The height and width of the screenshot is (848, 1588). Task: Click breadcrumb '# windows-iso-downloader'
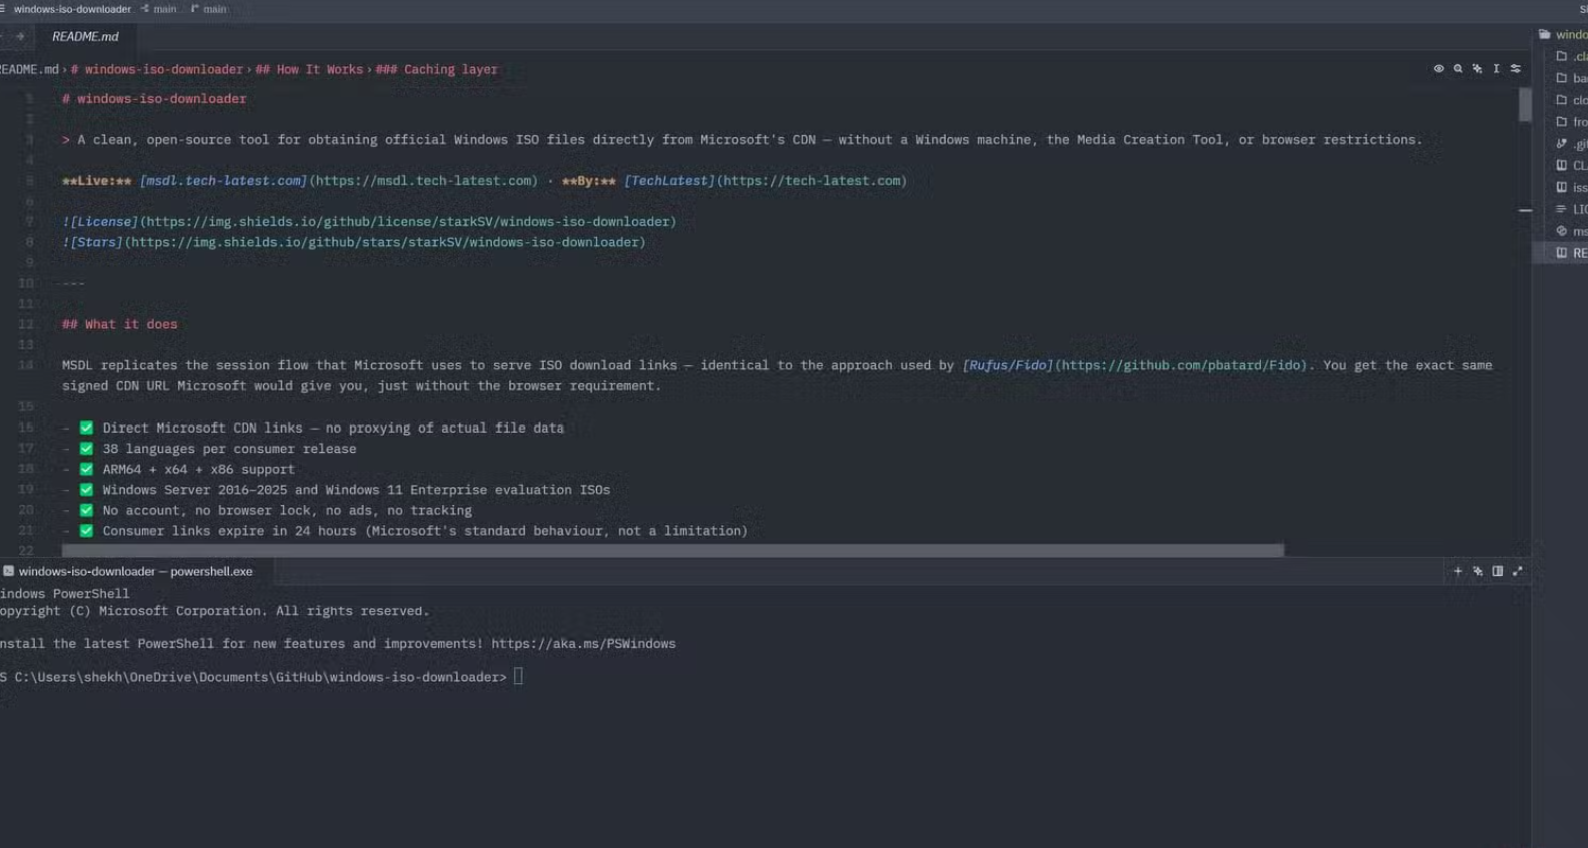157,70
